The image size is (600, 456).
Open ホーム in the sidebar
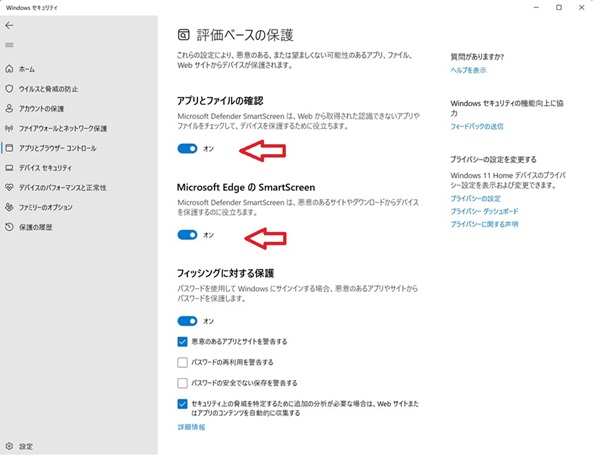[27, 69]
